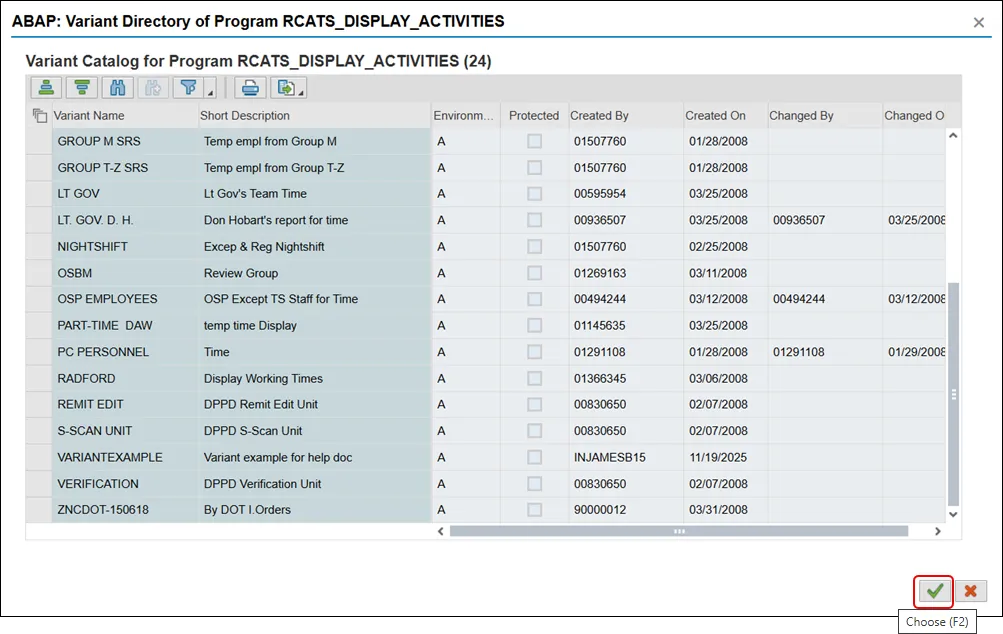This screenshot has height=634, width=1003.
Task: Click the horizontal scrollbar right arrow
Action: [x=937, y=531]
